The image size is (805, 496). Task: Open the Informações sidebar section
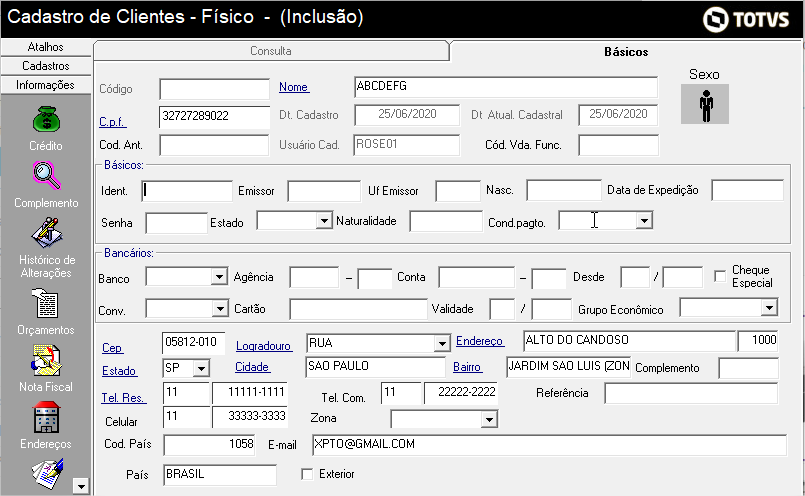click(46, 85)
